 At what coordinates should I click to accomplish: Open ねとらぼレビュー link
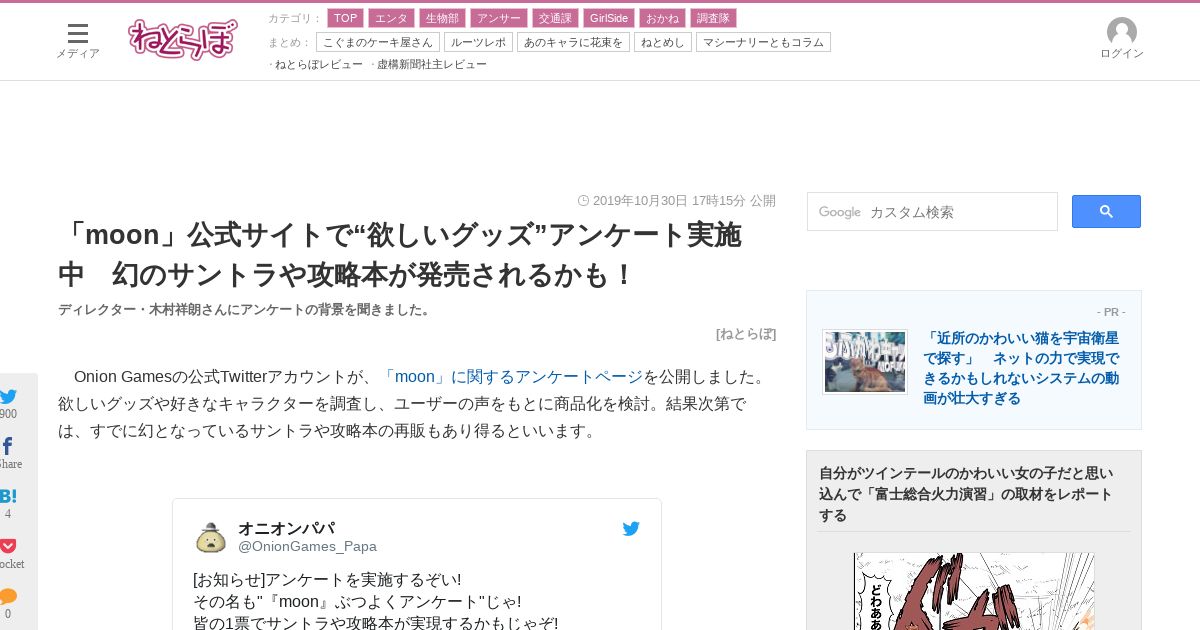click(x=319, y=64)
